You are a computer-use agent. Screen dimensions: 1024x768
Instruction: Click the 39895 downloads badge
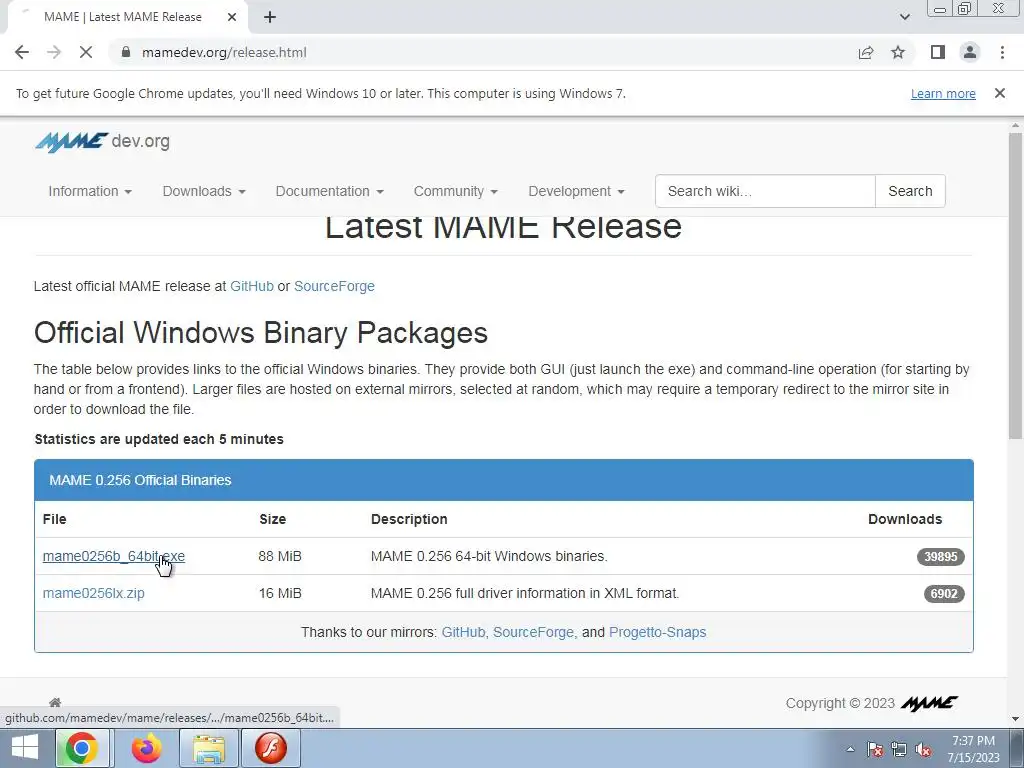[940, 556]
